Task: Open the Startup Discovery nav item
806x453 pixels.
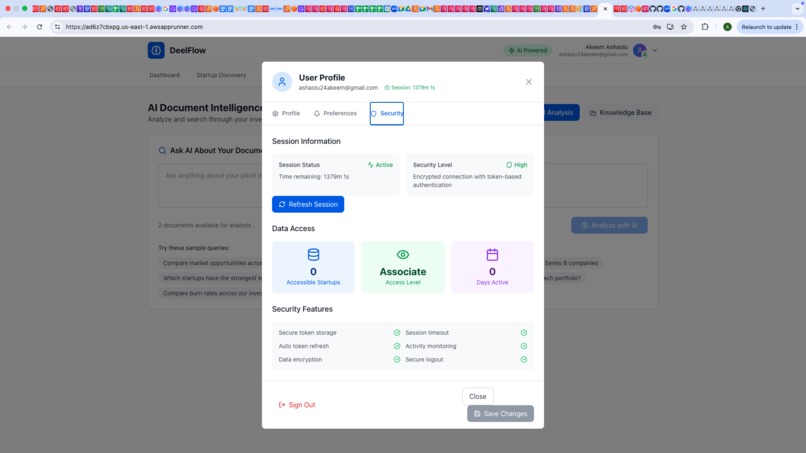Action: pos(221,75)
